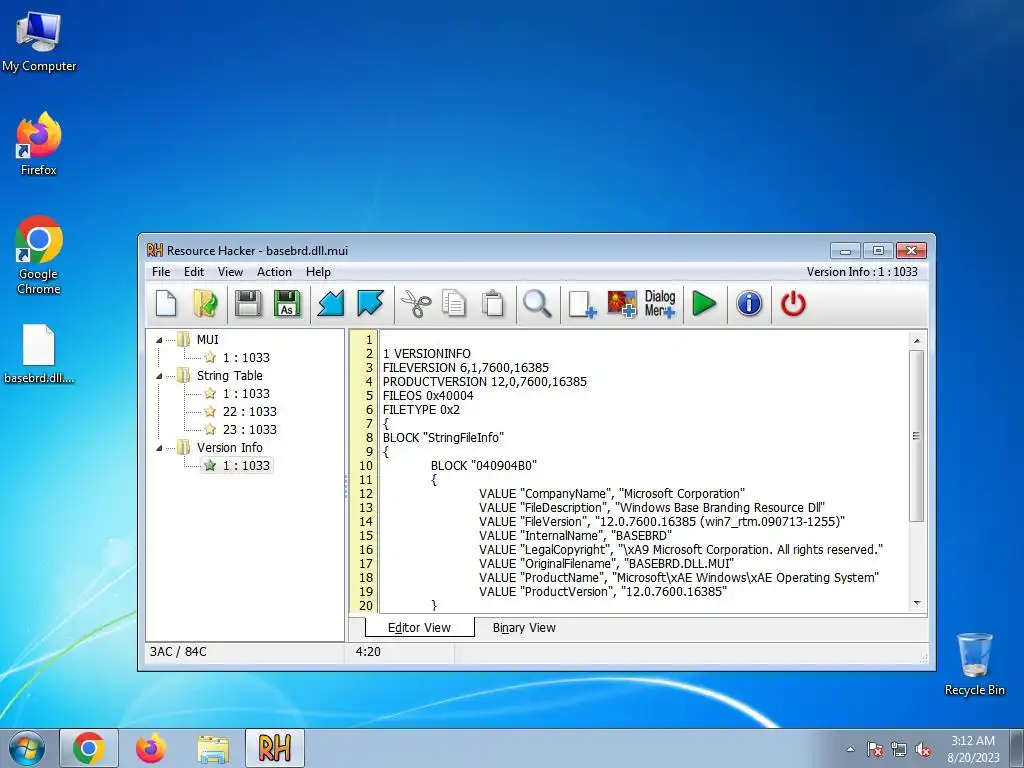Click the FILEVERSION 6,1,7600,16385 line

pyautogui.click(x=466, y=368)
